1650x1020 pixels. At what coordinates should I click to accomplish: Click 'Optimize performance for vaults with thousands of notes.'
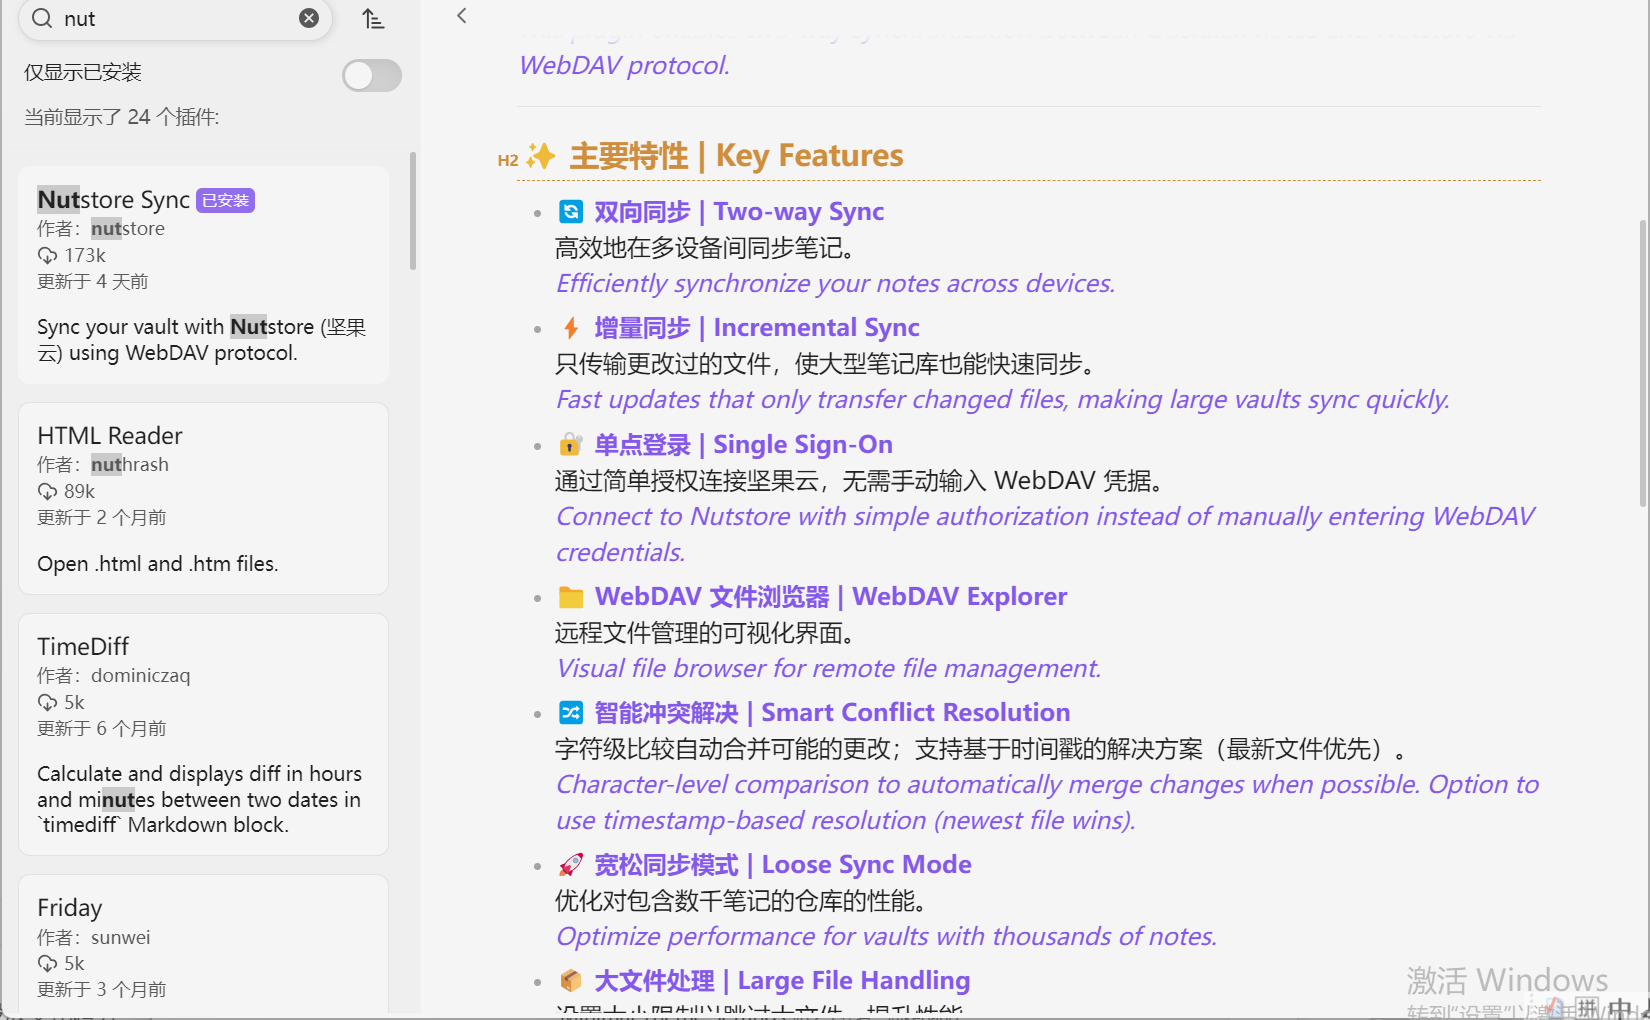[x=886, y=937]
